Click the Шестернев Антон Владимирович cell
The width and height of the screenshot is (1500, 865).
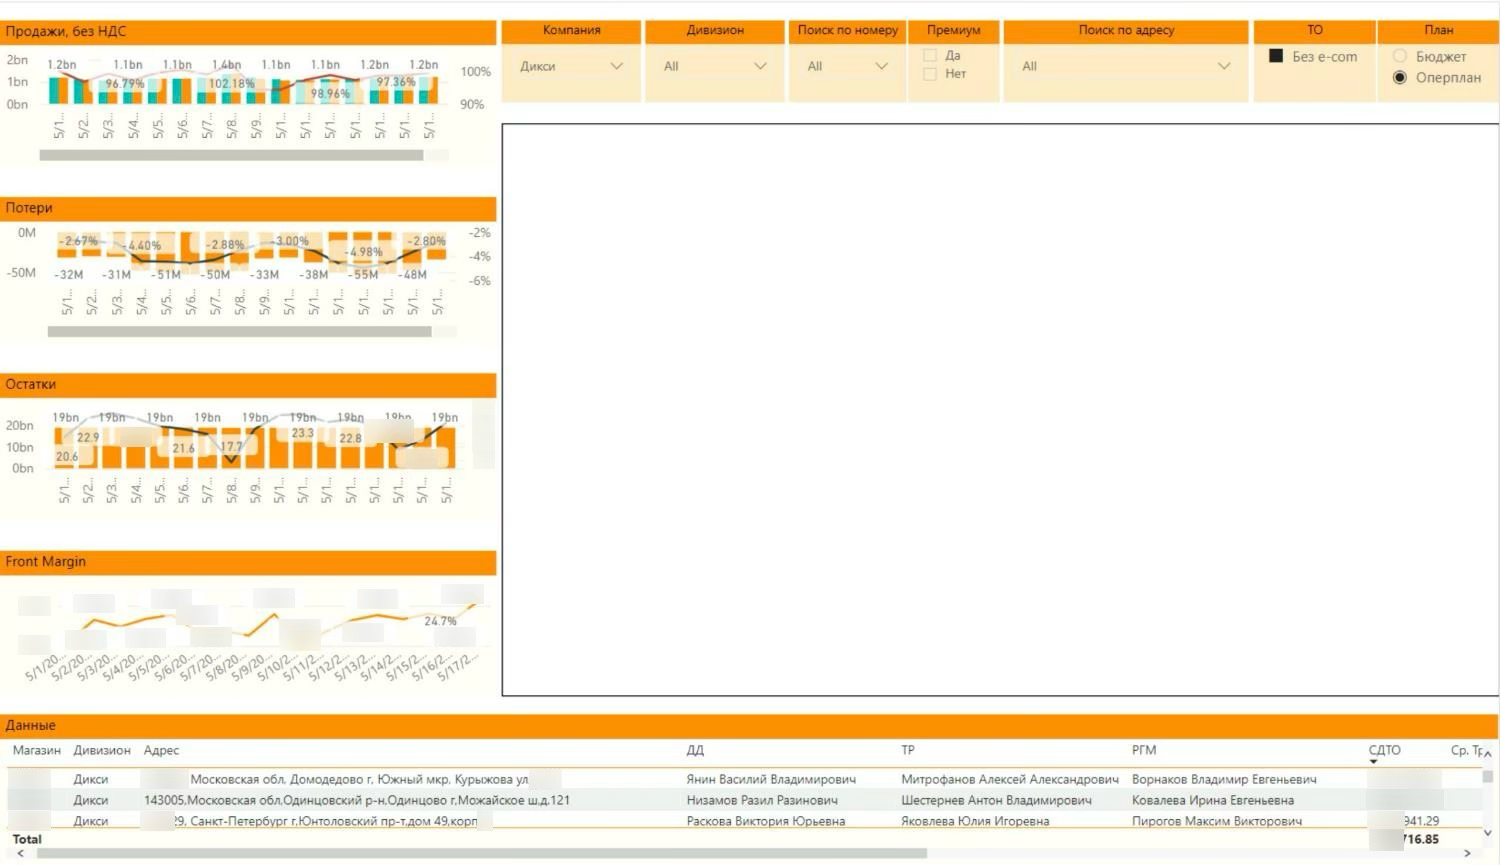pyautogui.click(x=996, y=800)
